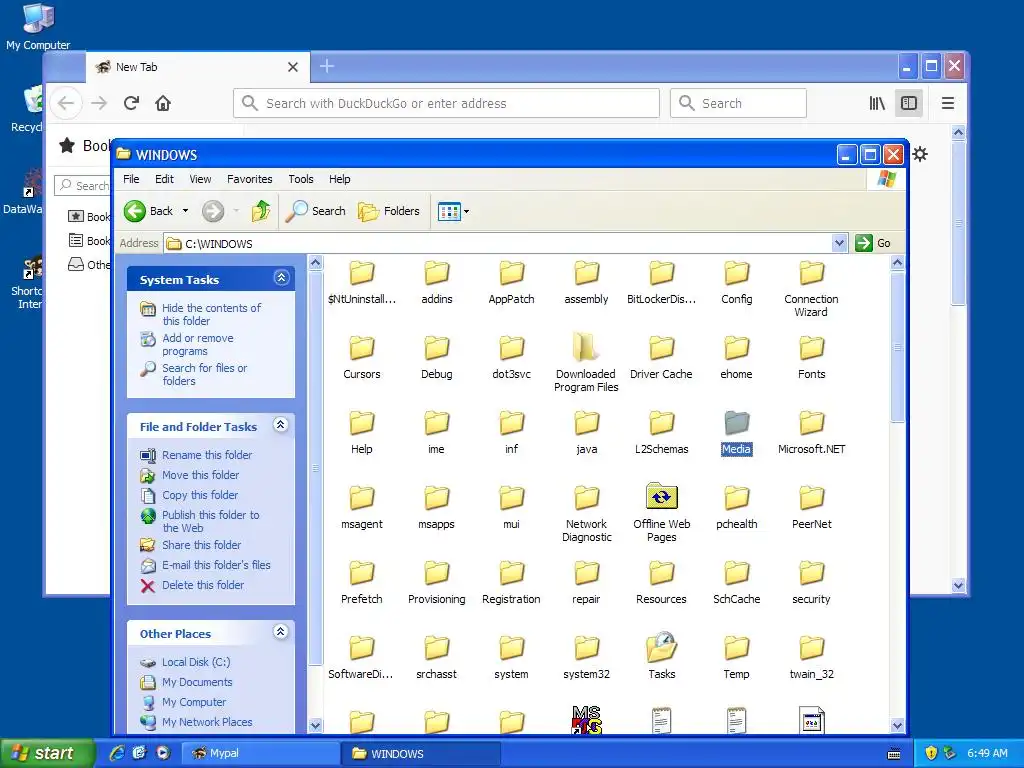The width and height of the screenshot is (1024, 768).
Task: Open the Library icon in Mypal toolbar
Action: coord(876,103)
